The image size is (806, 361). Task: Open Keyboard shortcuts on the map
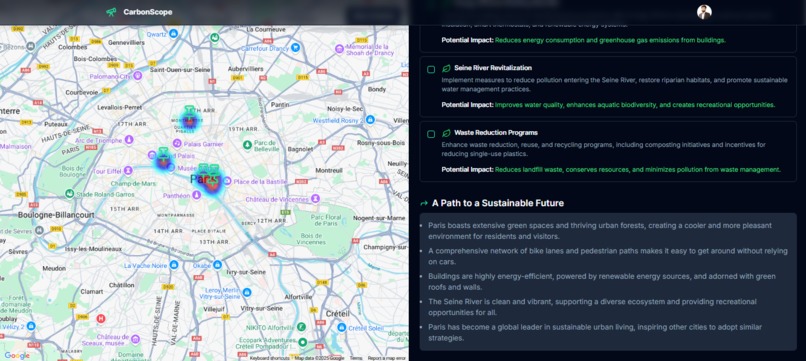pyautogui.click(x=269, y=358)
